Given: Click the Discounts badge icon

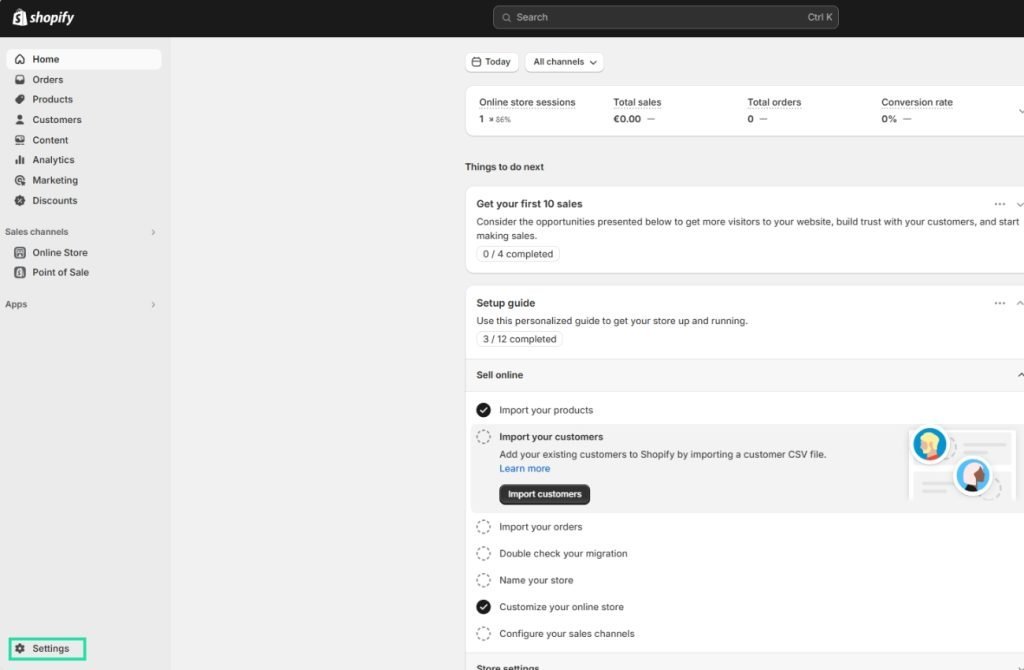Looking at the screenshot, I should 20,200.
